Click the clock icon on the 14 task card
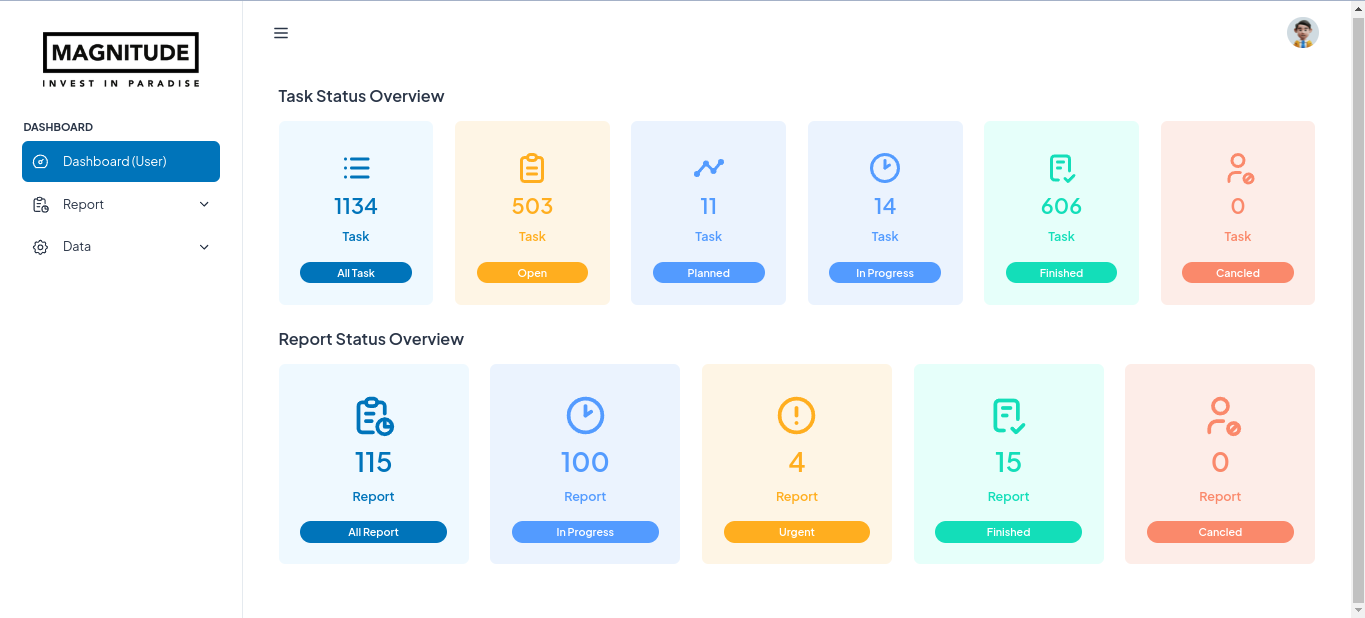This screenshot has width=1365, height=618. [885, 167]
